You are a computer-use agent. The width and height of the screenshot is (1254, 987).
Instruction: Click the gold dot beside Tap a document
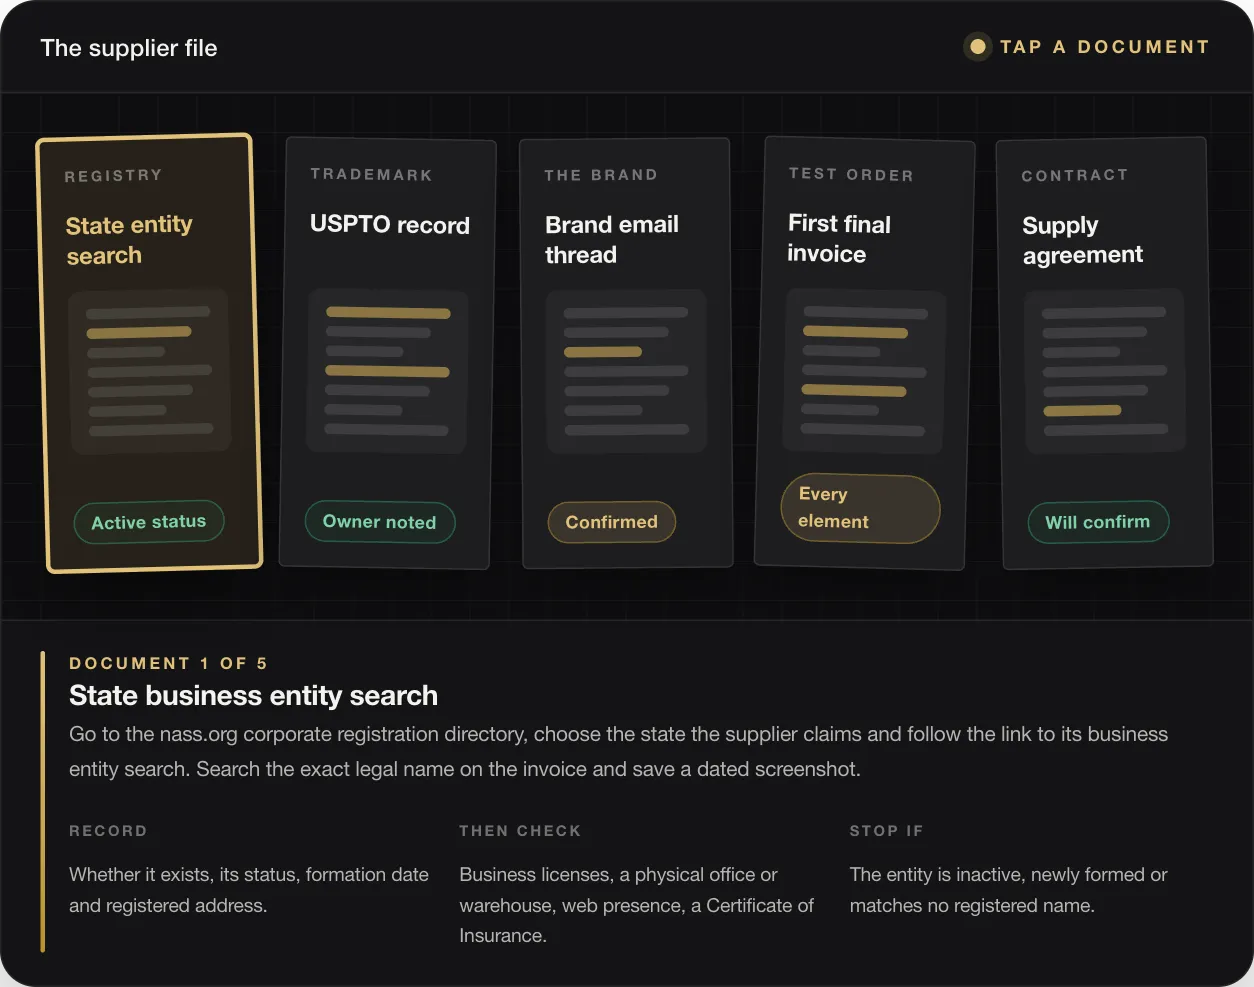click(x=978, y=47)
